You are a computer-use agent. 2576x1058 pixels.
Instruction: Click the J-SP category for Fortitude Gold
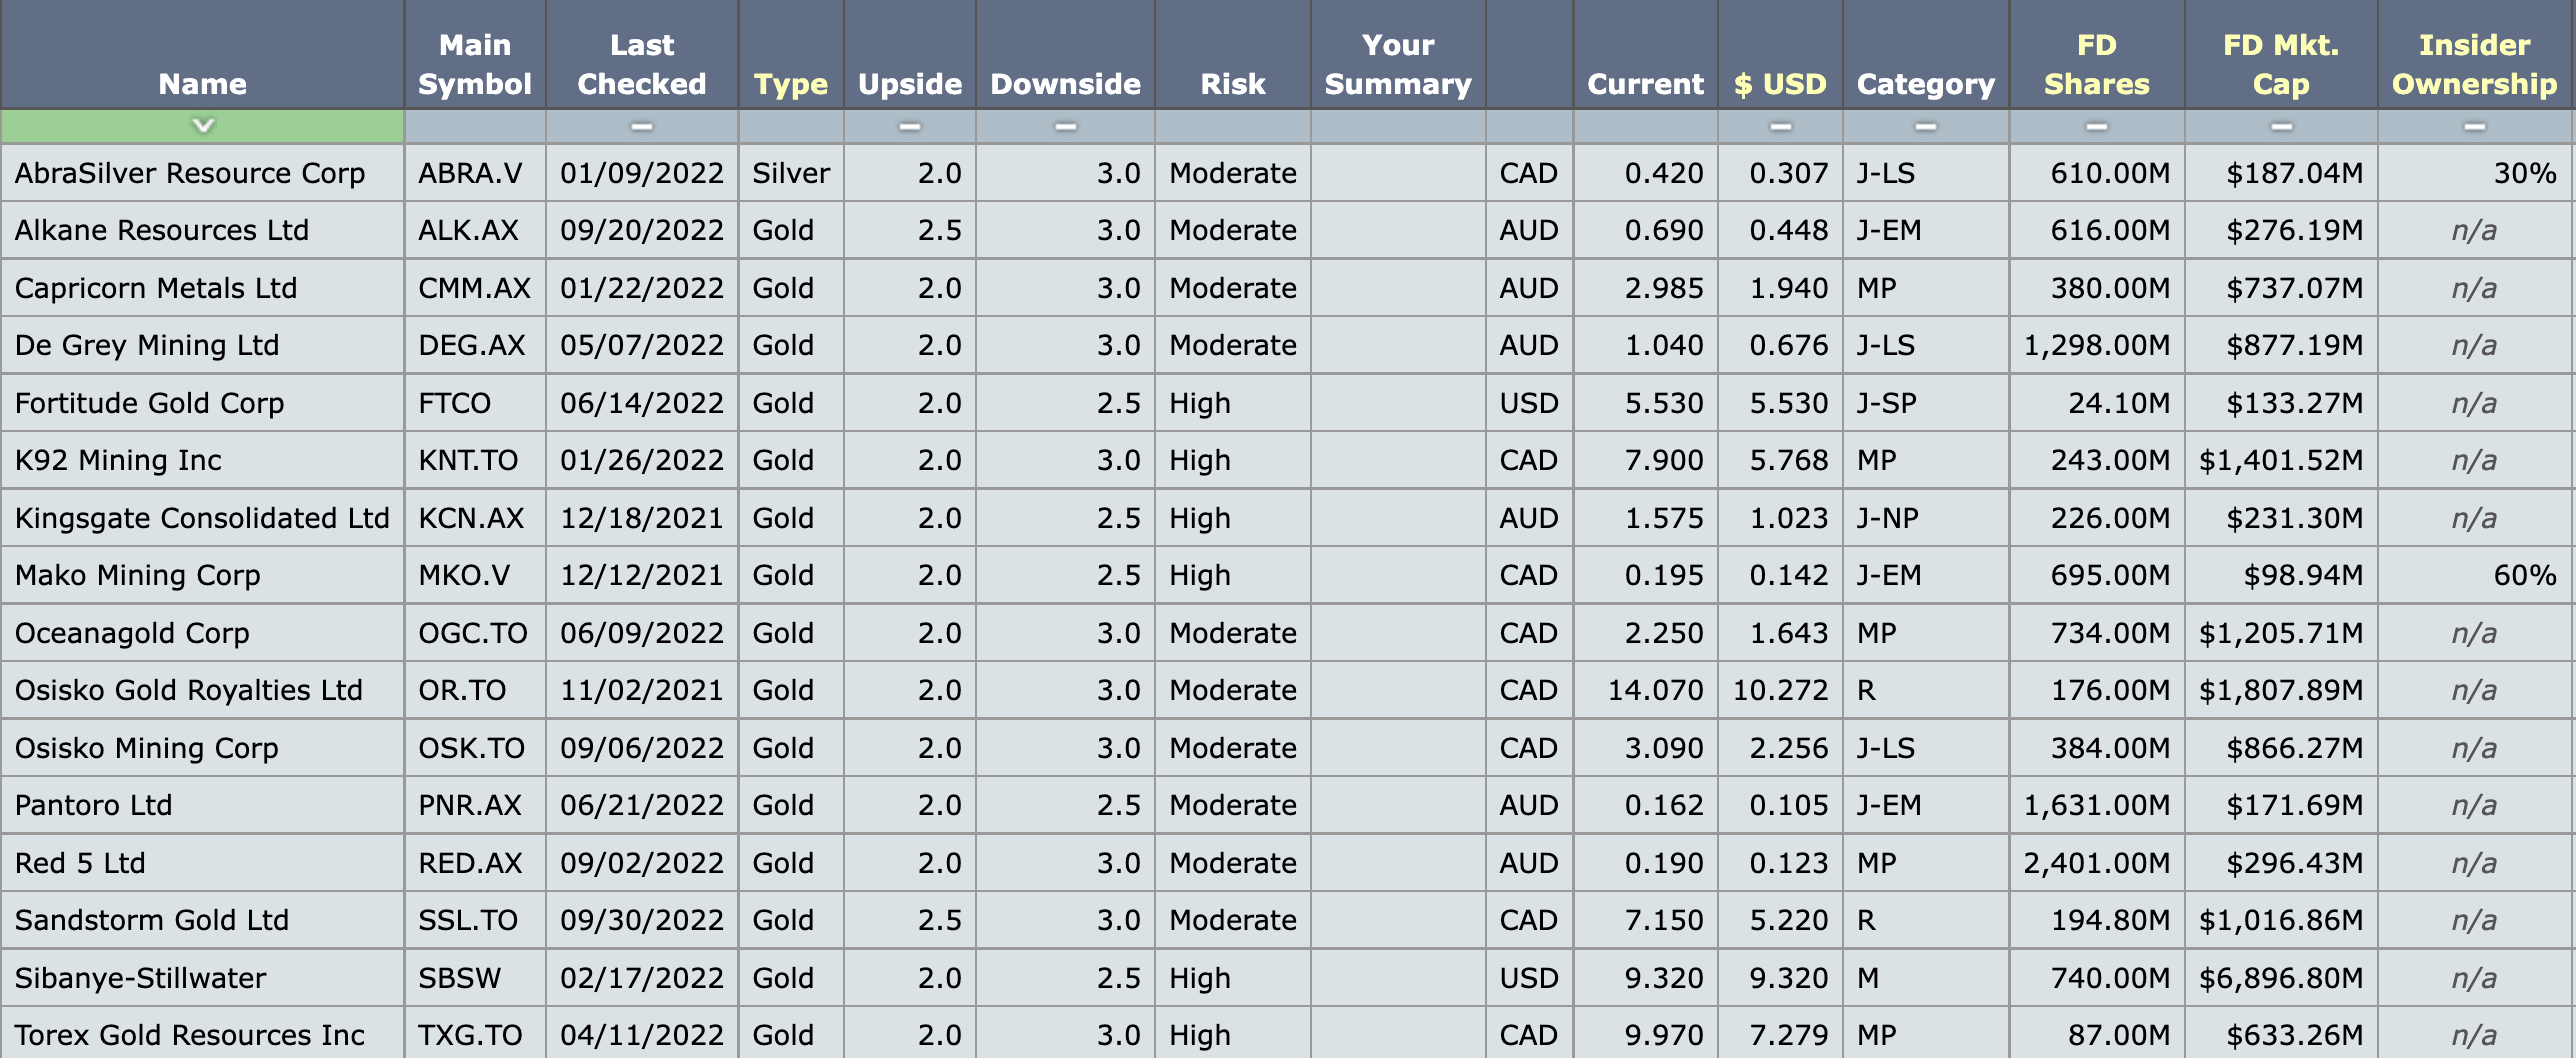[1926, 403]
